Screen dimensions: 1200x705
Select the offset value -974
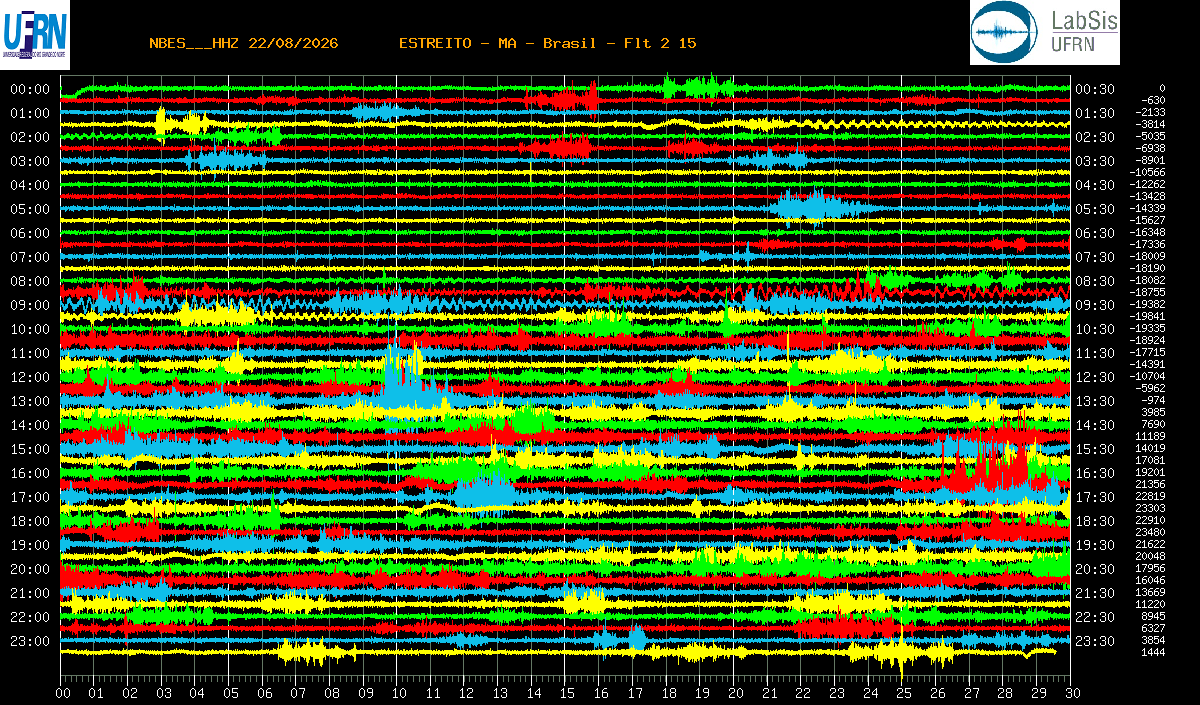tap(1153, 400)
